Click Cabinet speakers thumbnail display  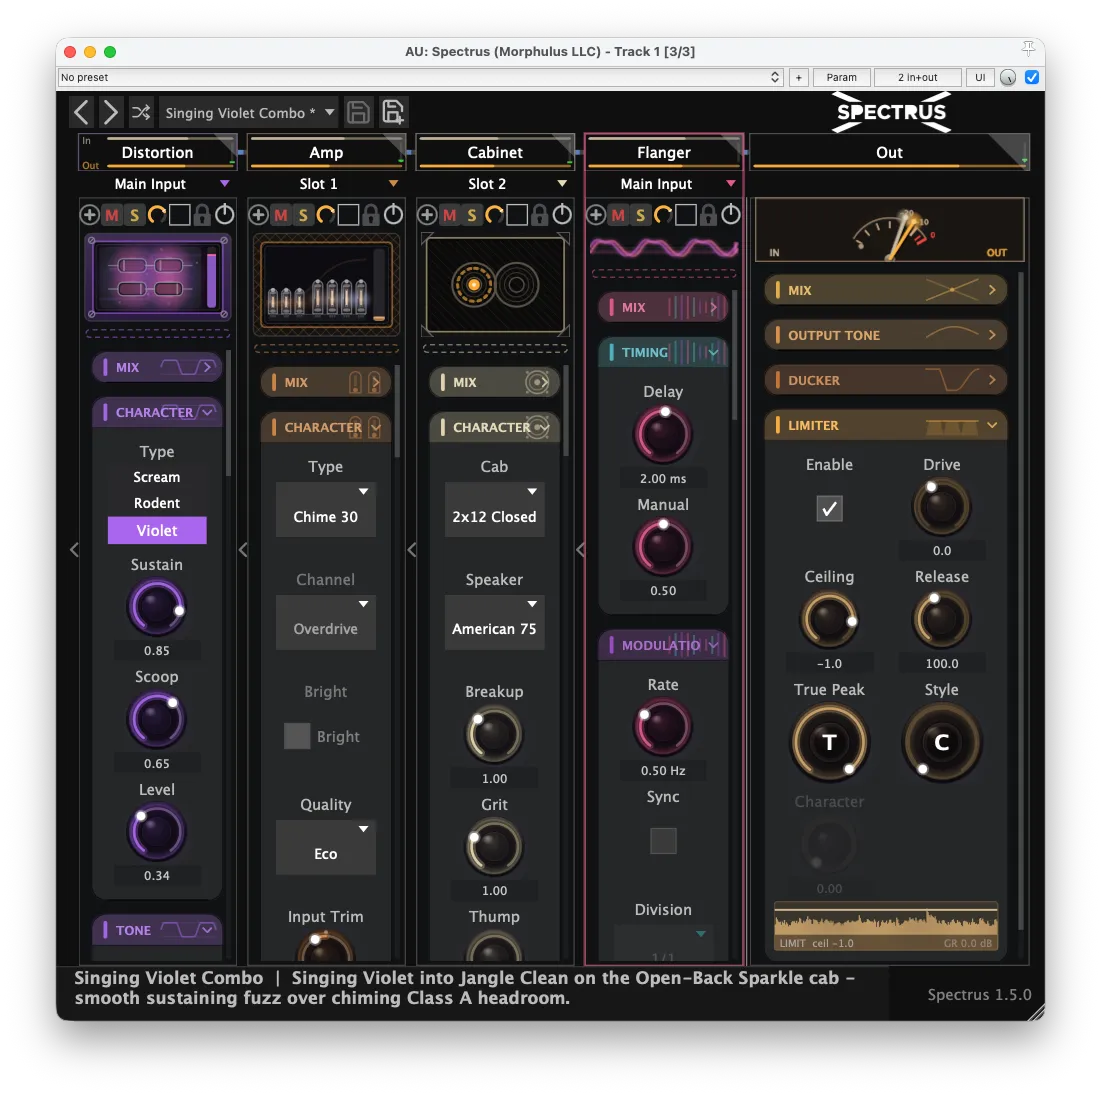tap(495, 284)
